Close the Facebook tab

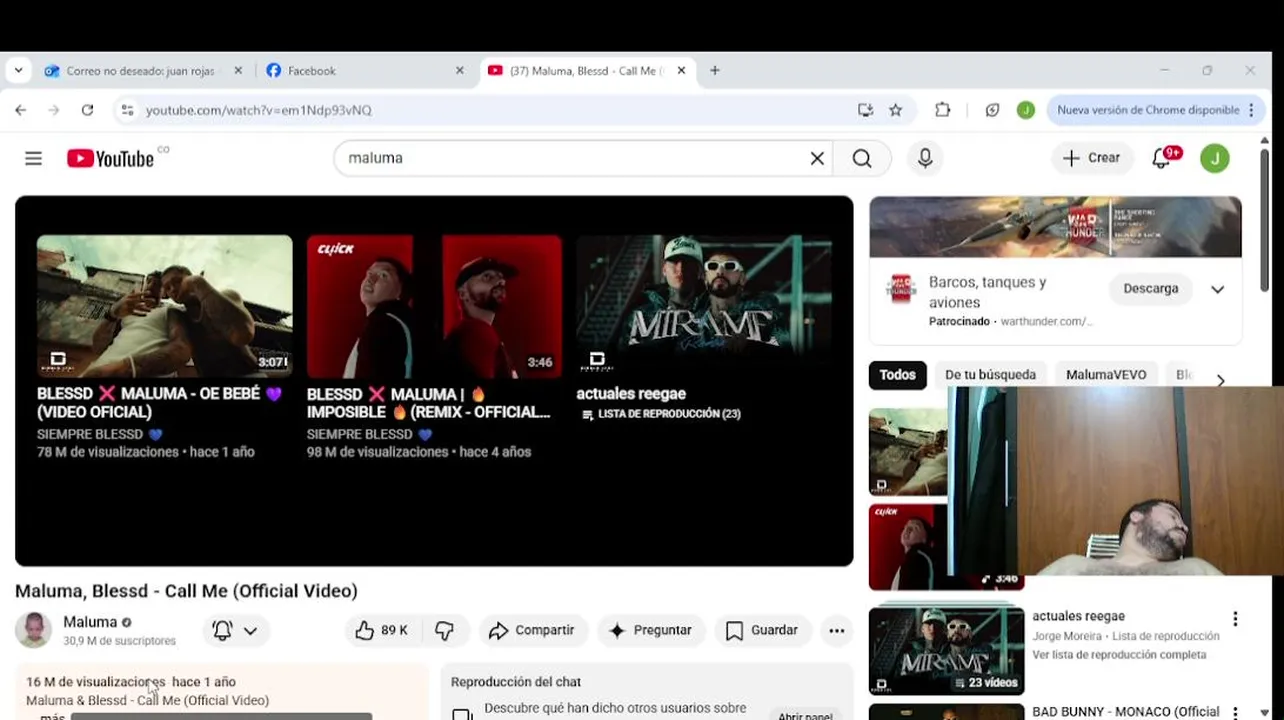coord(460,71)
